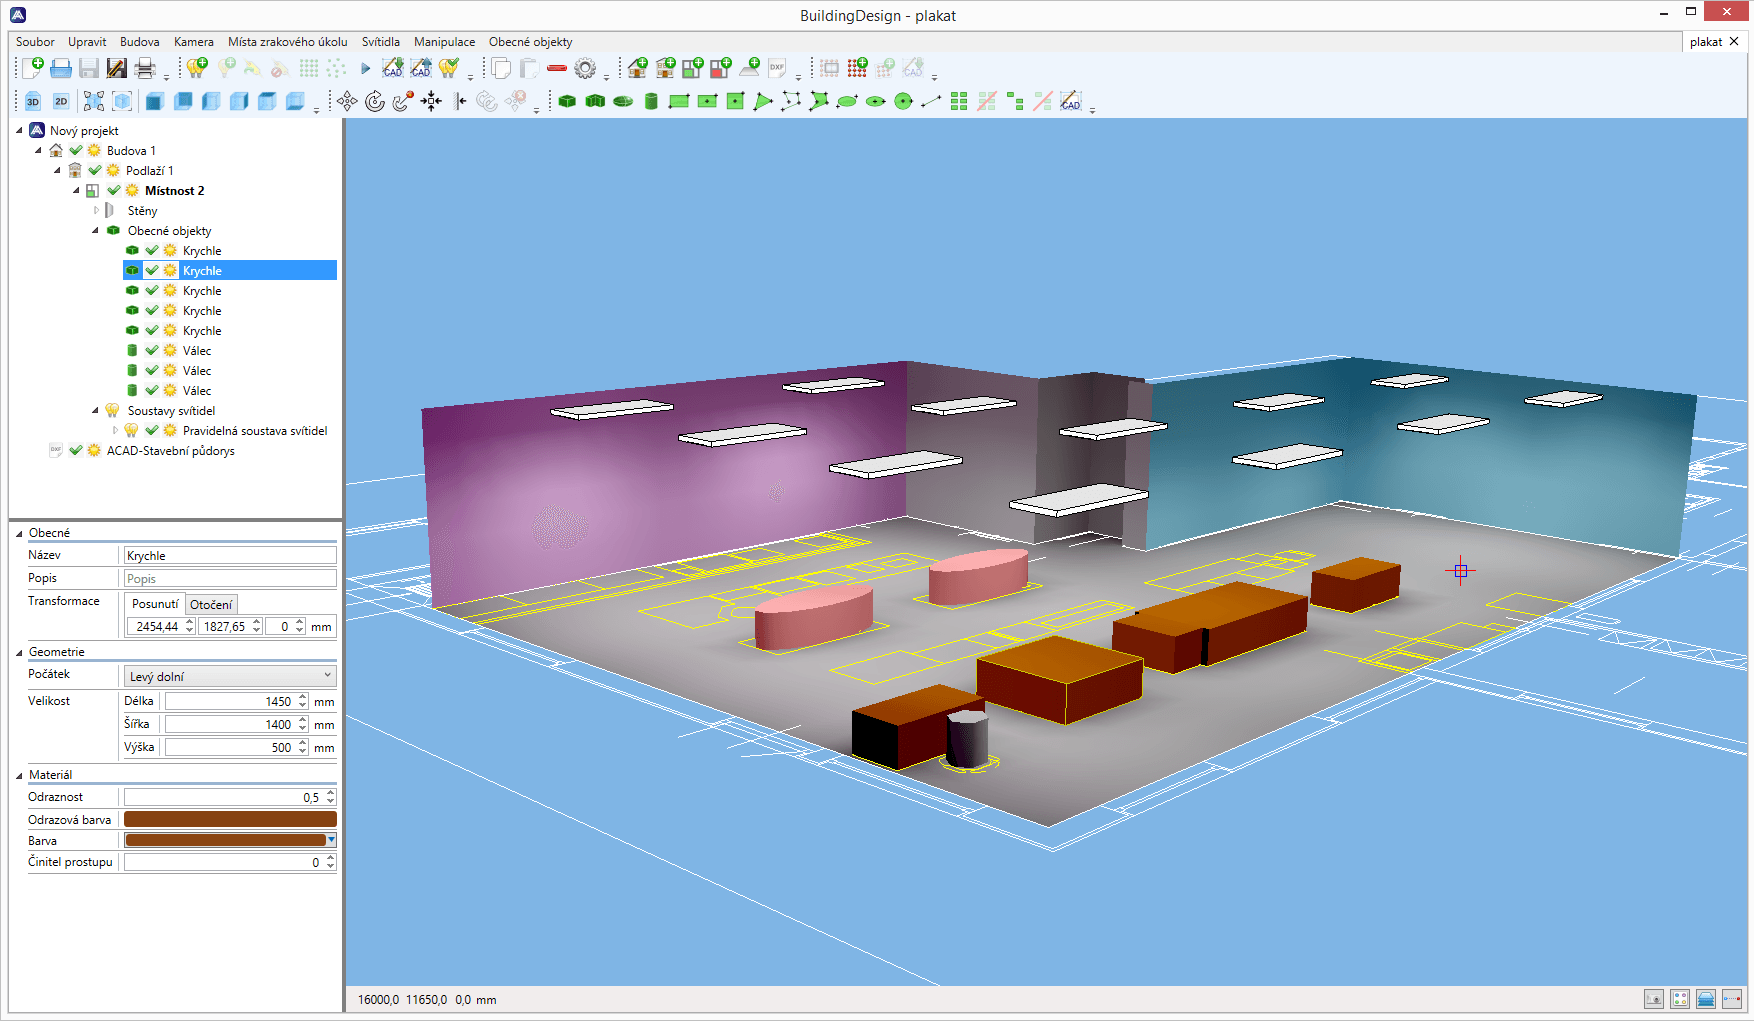Click the Popis input field
The image size is (1754, 1021).
pos(229,579)
